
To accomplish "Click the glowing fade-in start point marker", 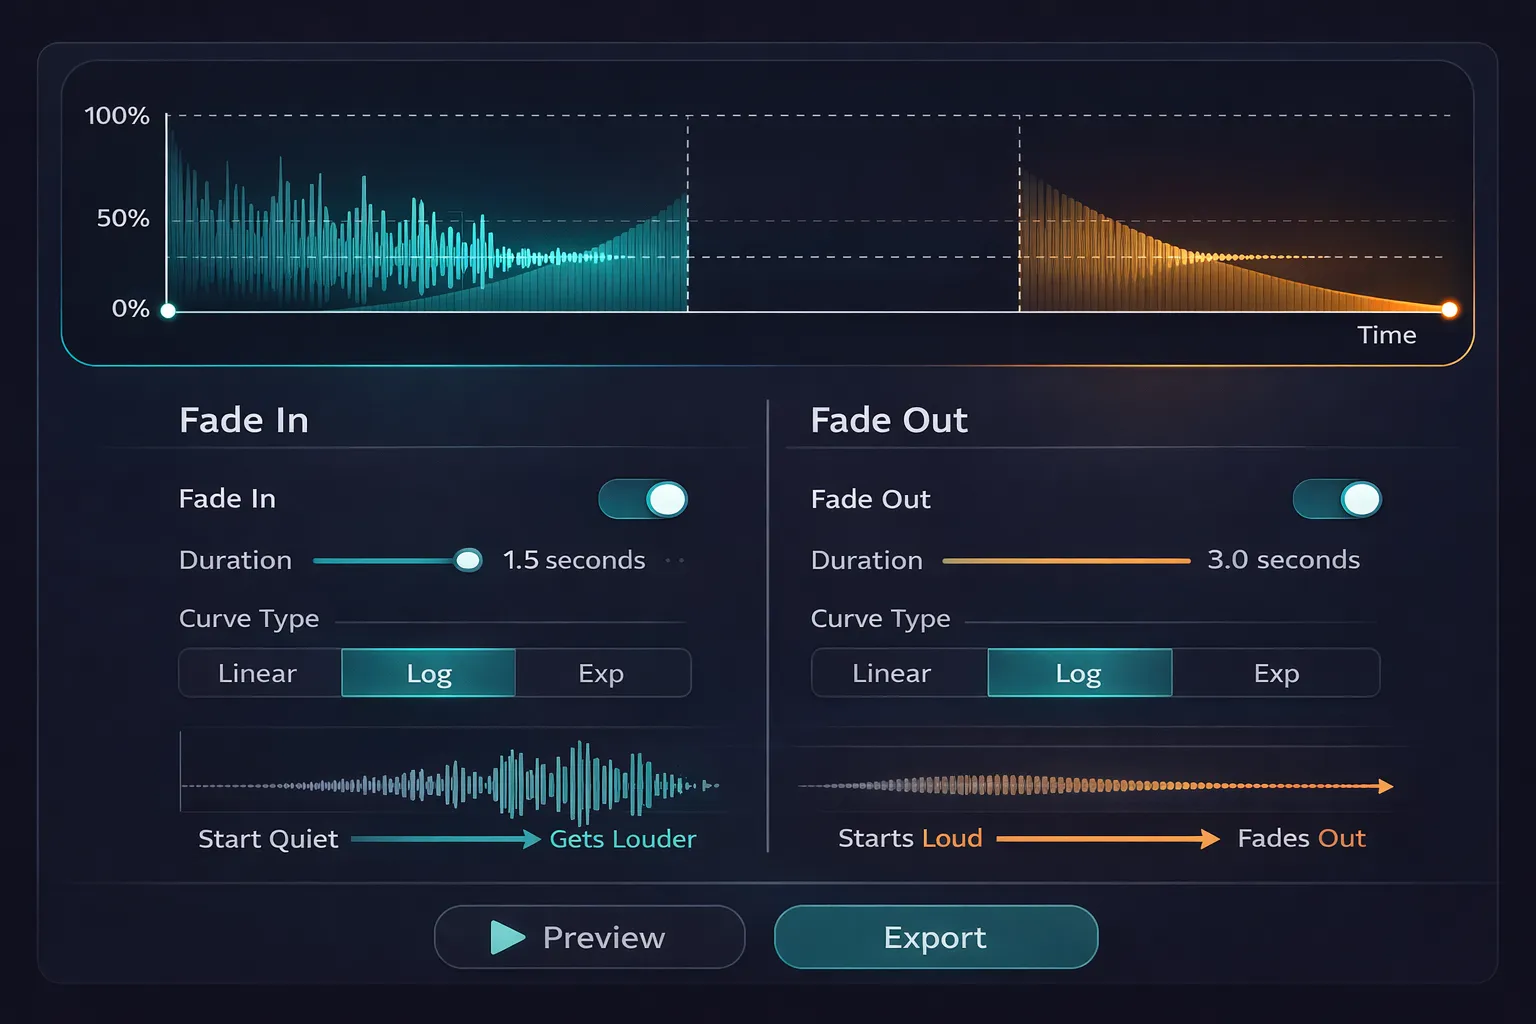I will coord(168,310).
